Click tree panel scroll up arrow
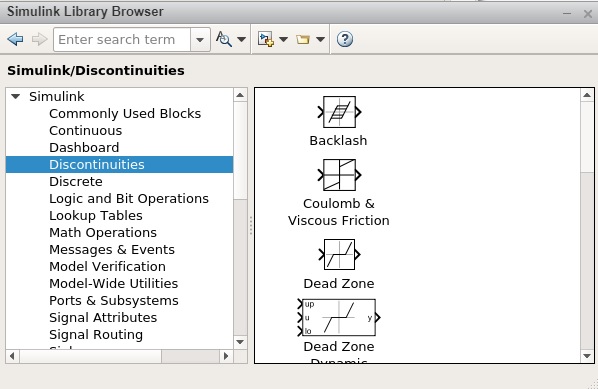The height and width of the screenshot is (389, 598). (x=240, y=95)
